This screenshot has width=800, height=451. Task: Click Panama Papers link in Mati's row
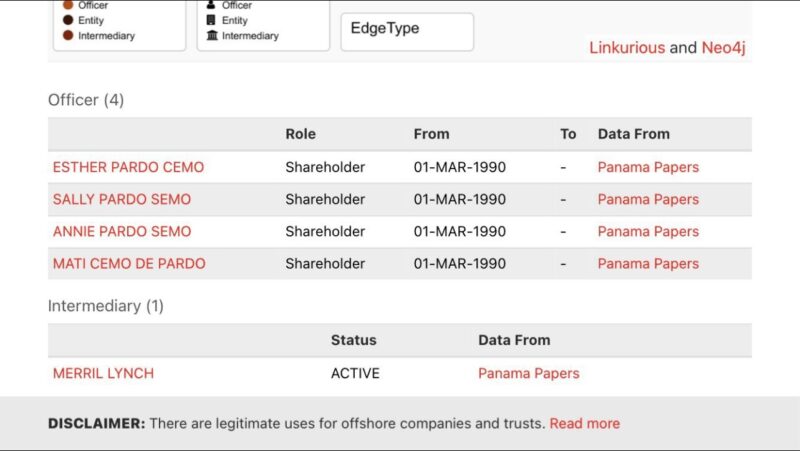tap(648, 264)
